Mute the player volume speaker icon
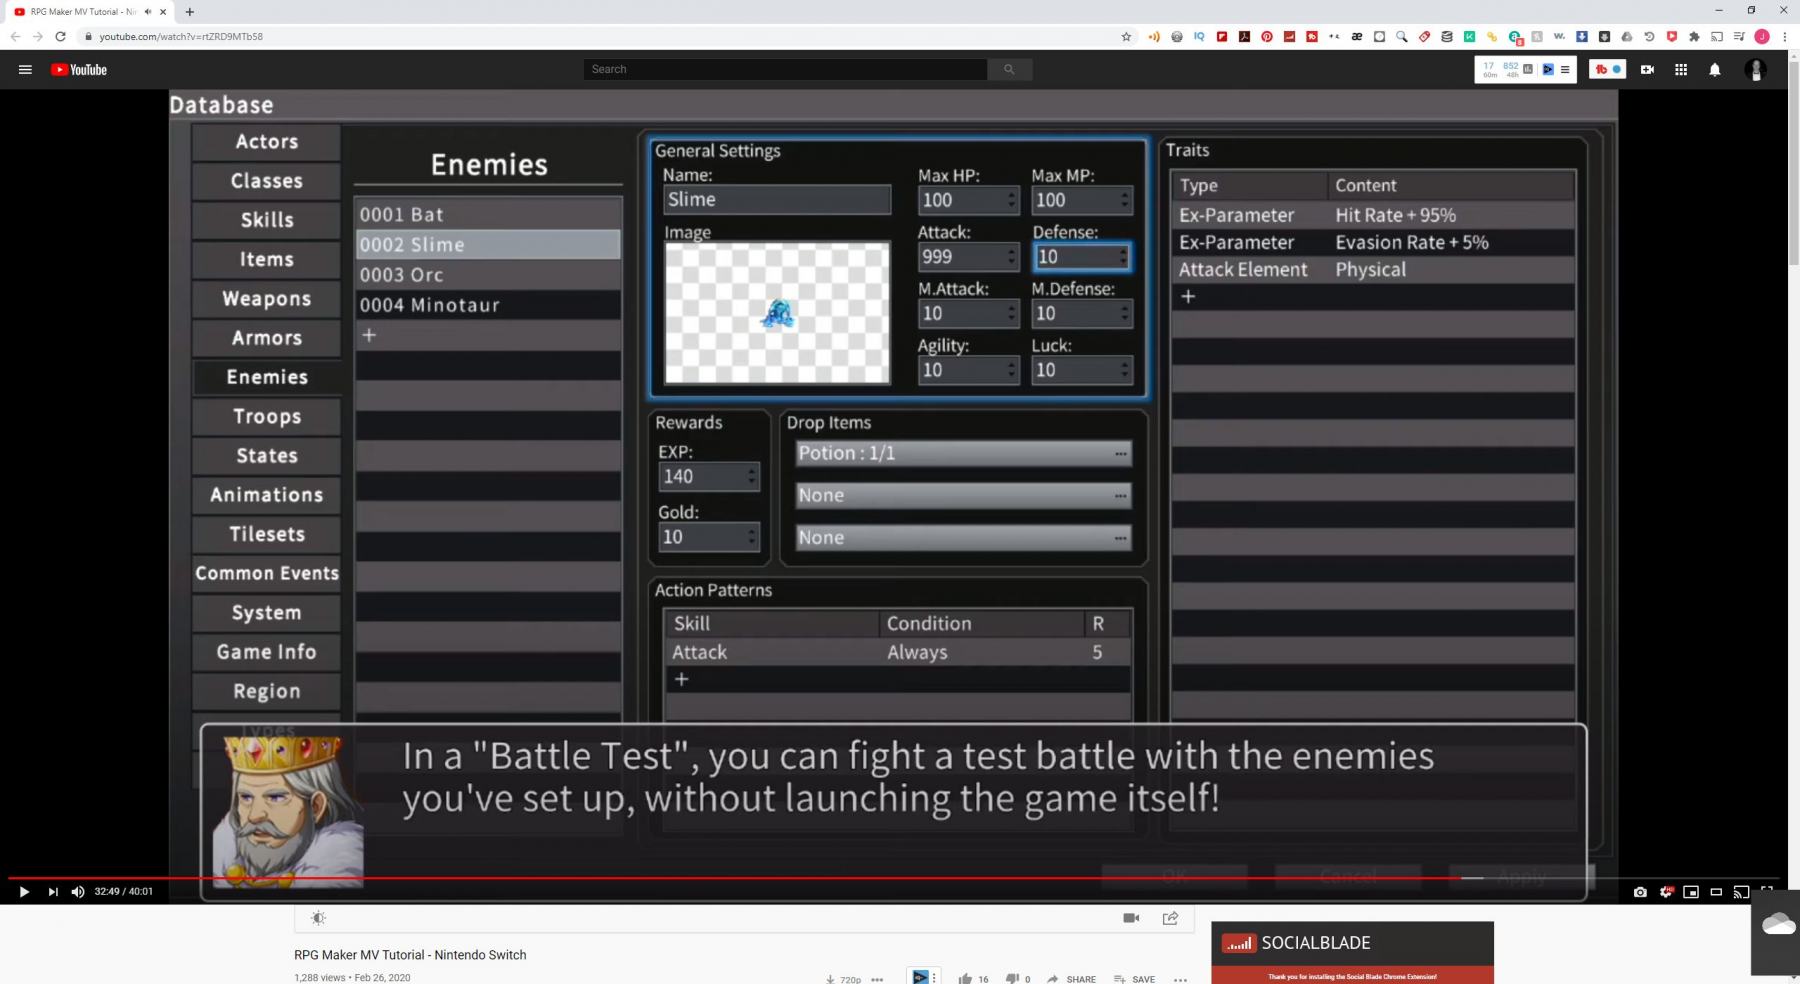Screen dimensions: 1800x984 coord(78,892)
